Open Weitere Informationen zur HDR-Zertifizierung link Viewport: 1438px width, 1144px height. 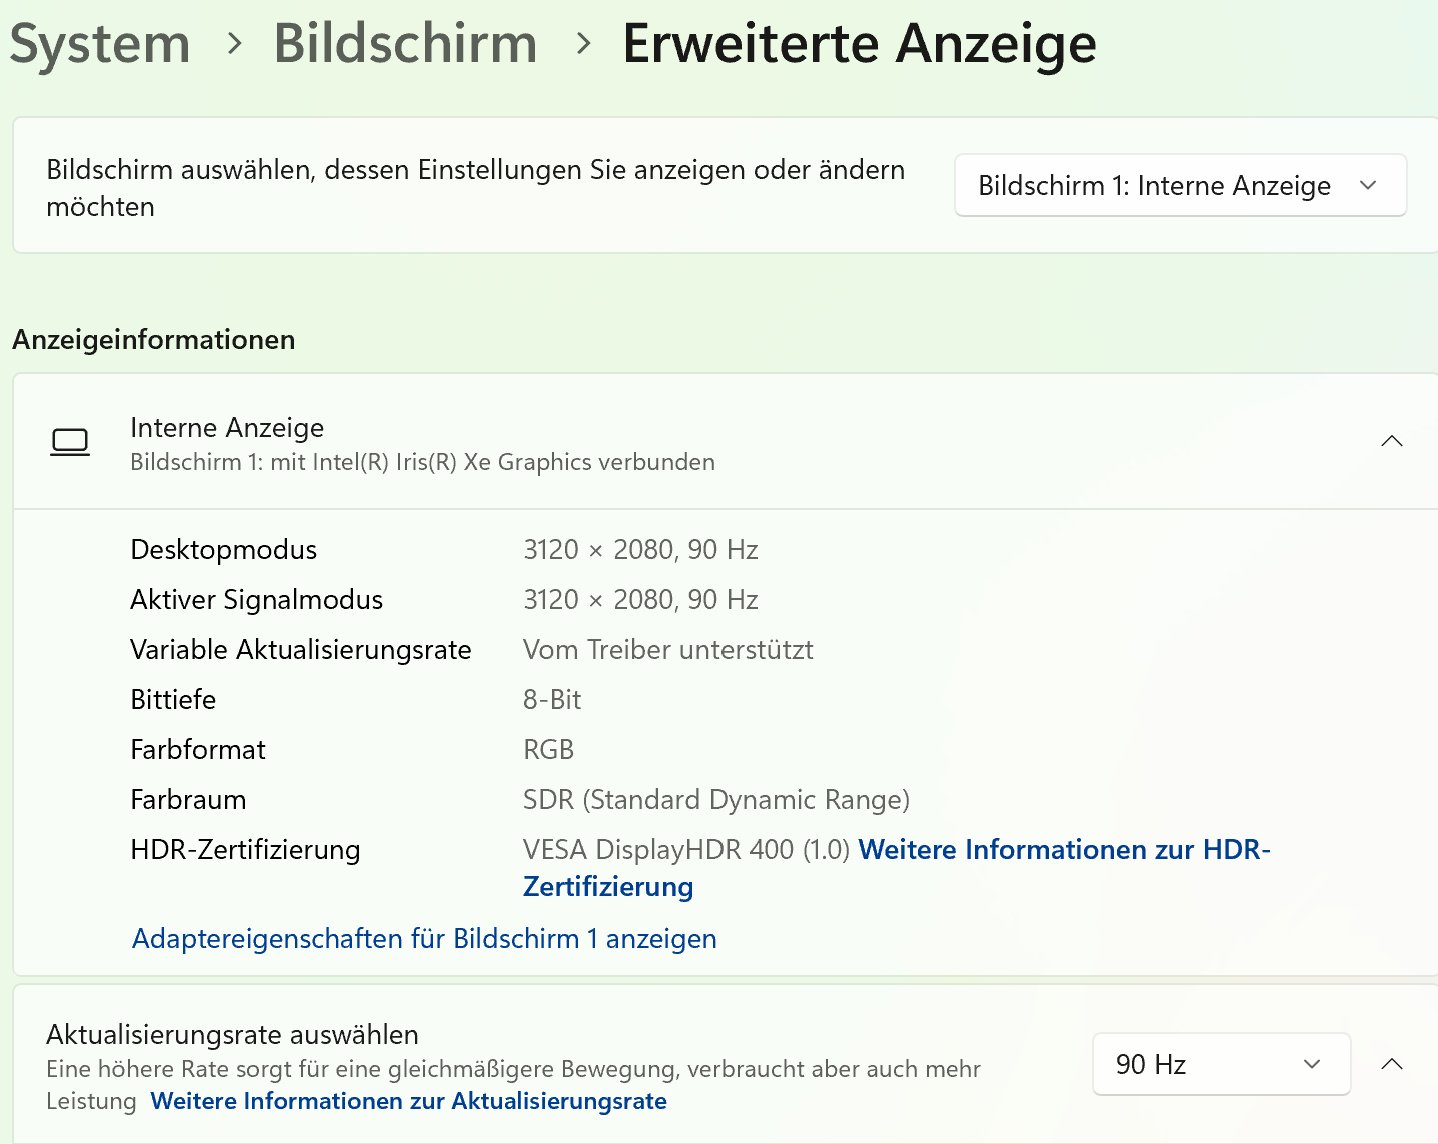tap(897, 868)
